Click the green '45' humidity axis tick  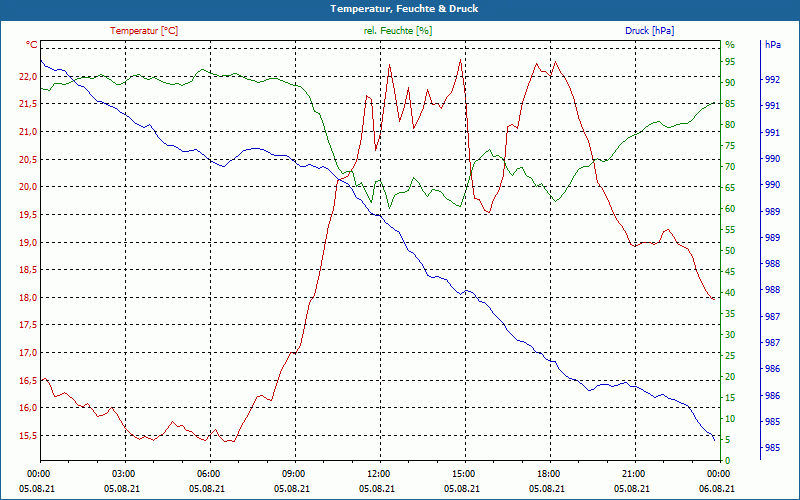tap(731, 272)
